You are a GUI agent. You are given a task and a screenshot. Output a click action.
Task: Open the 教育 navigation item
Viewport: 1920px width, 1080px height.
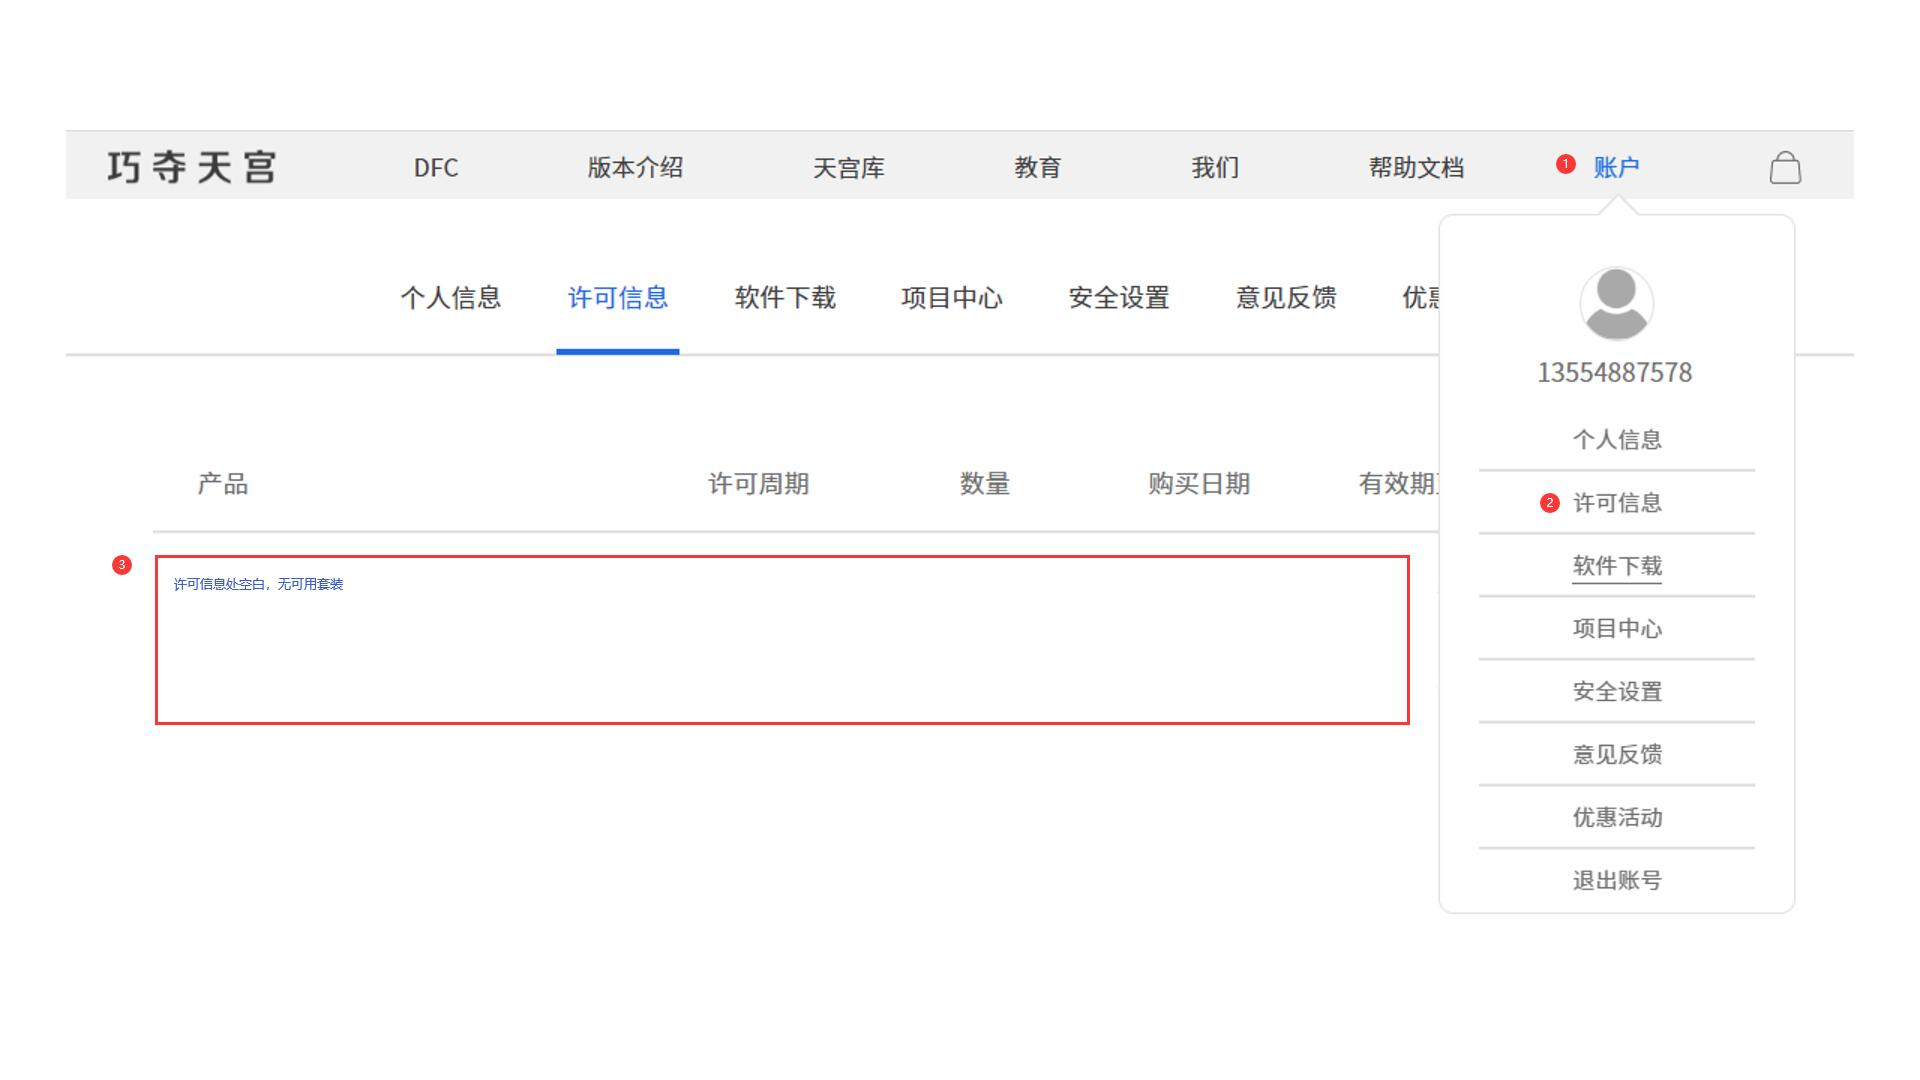1037,167
